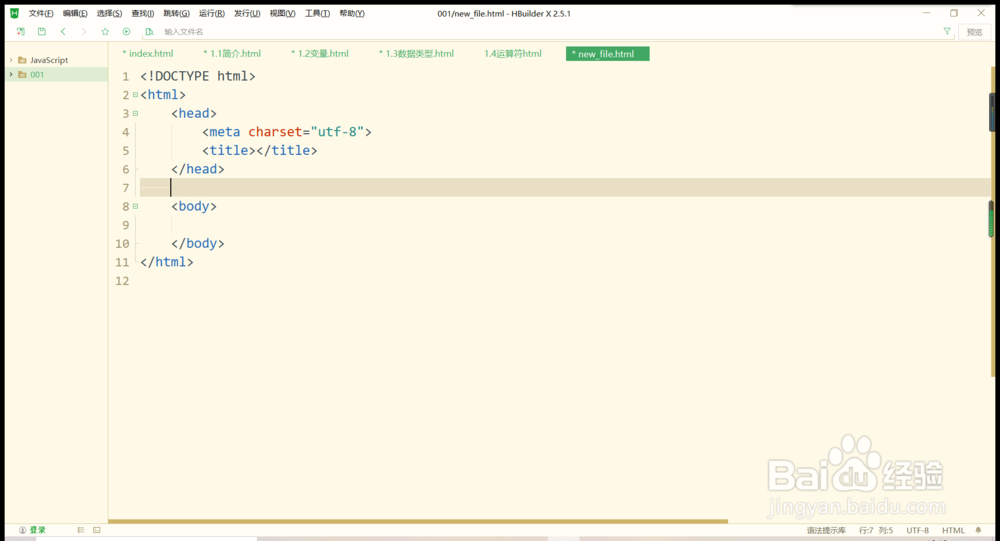Click the 001 label in project tree
The image size is (1000, 541).
pos(37,75)
